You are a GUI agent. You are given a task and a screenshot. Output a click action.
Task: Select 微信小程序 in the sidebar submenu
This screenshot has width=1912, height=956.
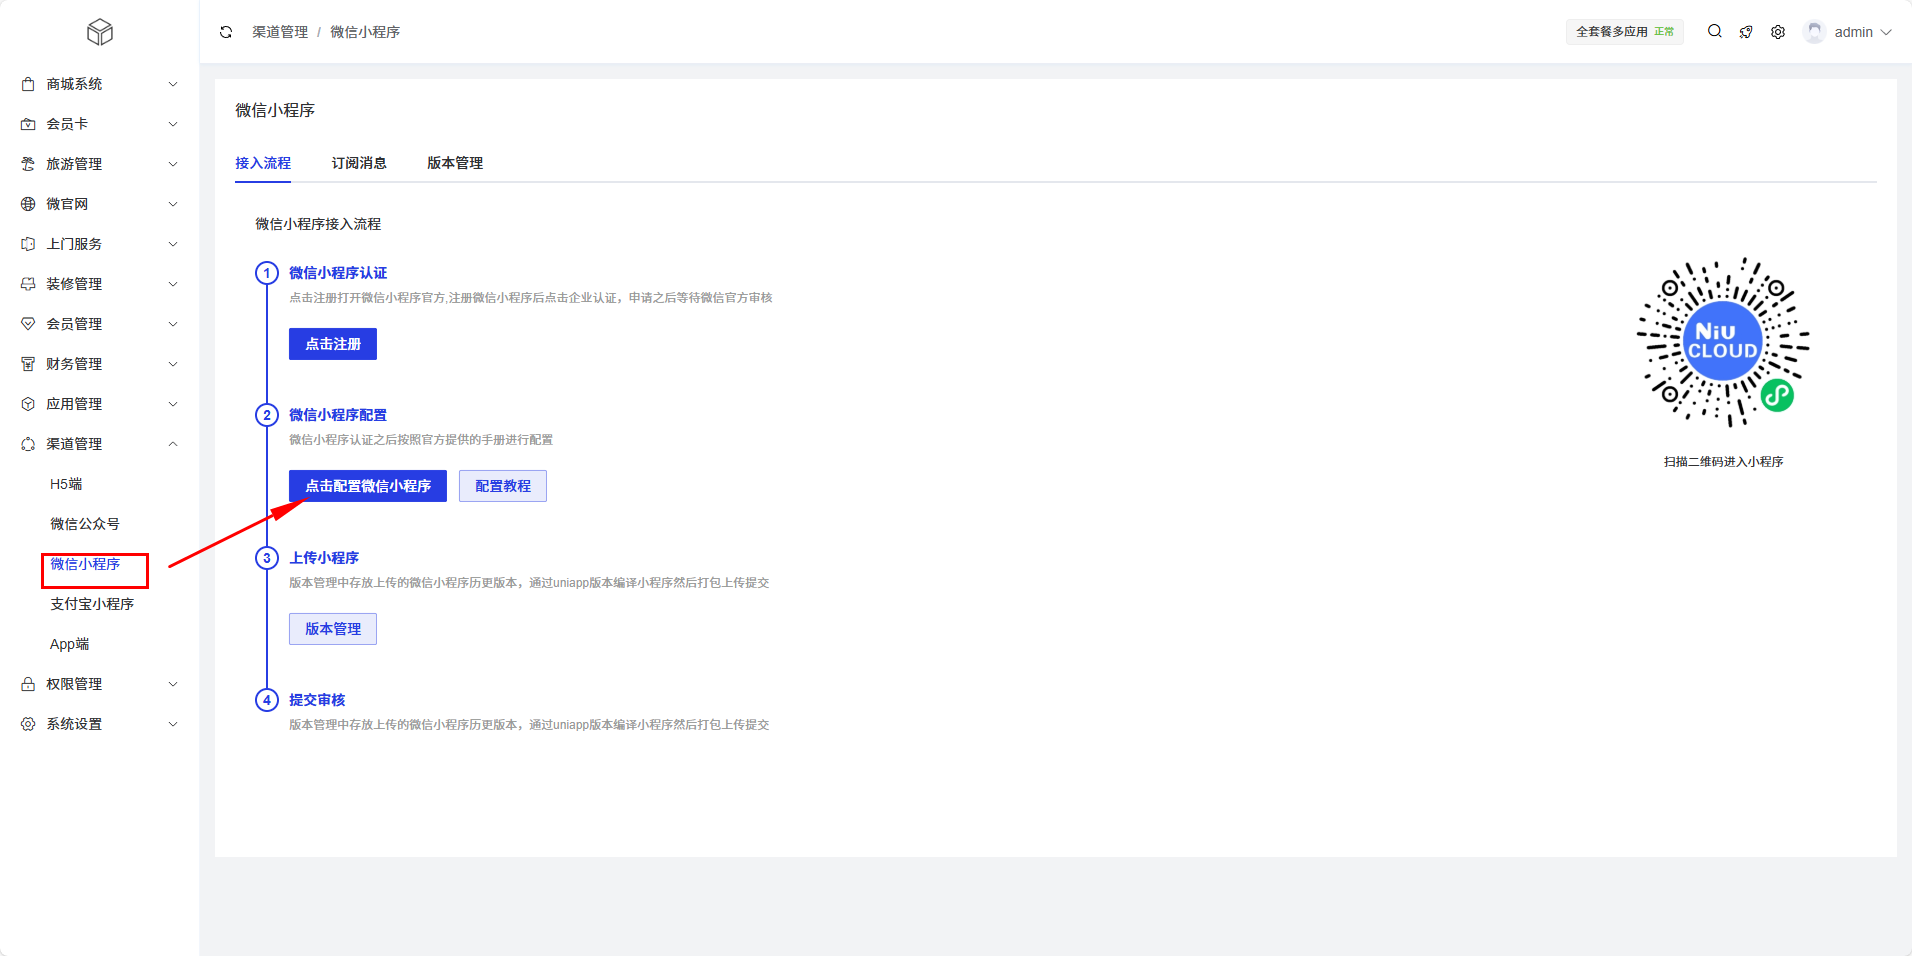pyautogui.click(x=85, y=564)
